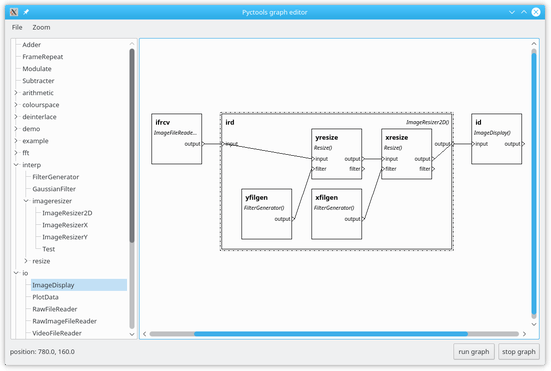
Task: Click the component tree vertical scrollbar
Action: coord(132,145)
